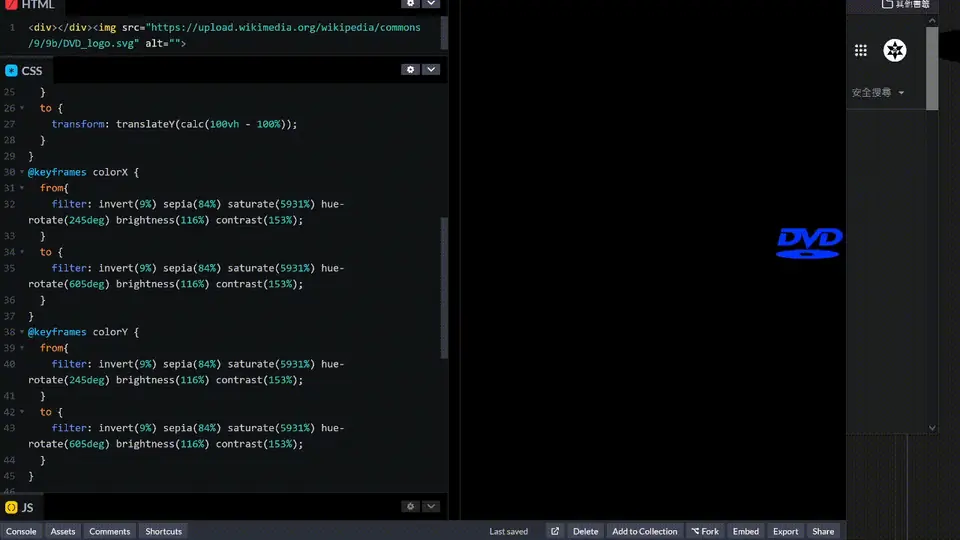The image size is (960, 540).
Task: Open the Comments tab
Action: coord(110,531)
